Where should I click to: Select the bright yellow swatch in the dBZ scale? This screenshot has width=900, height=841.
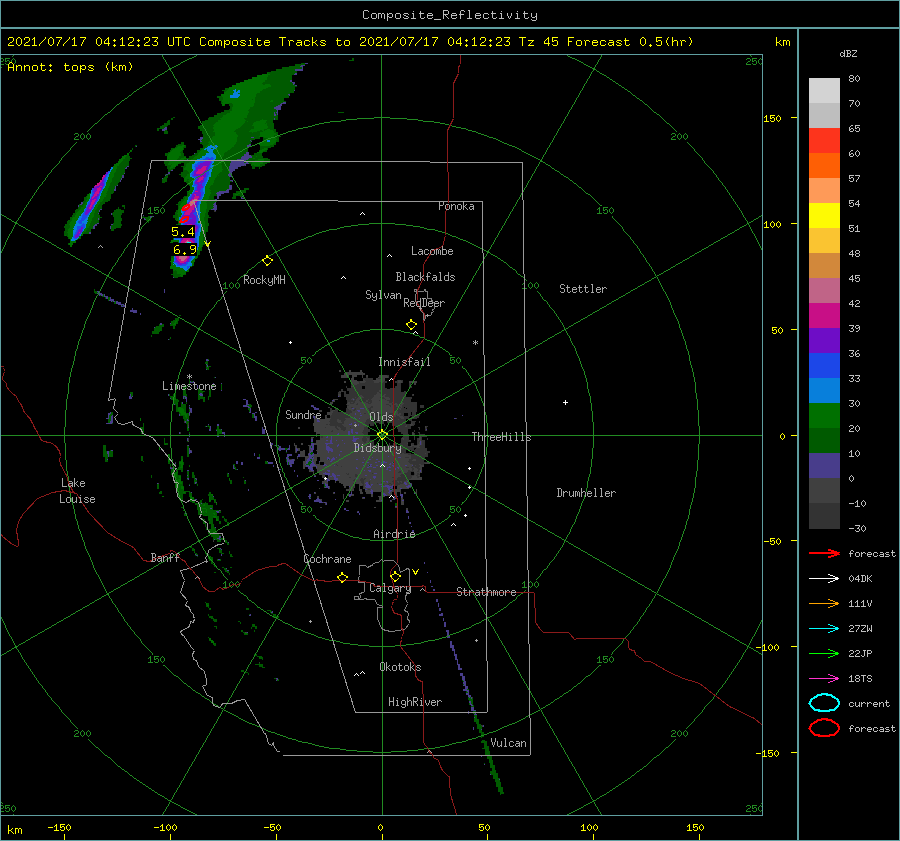(824, 216)
